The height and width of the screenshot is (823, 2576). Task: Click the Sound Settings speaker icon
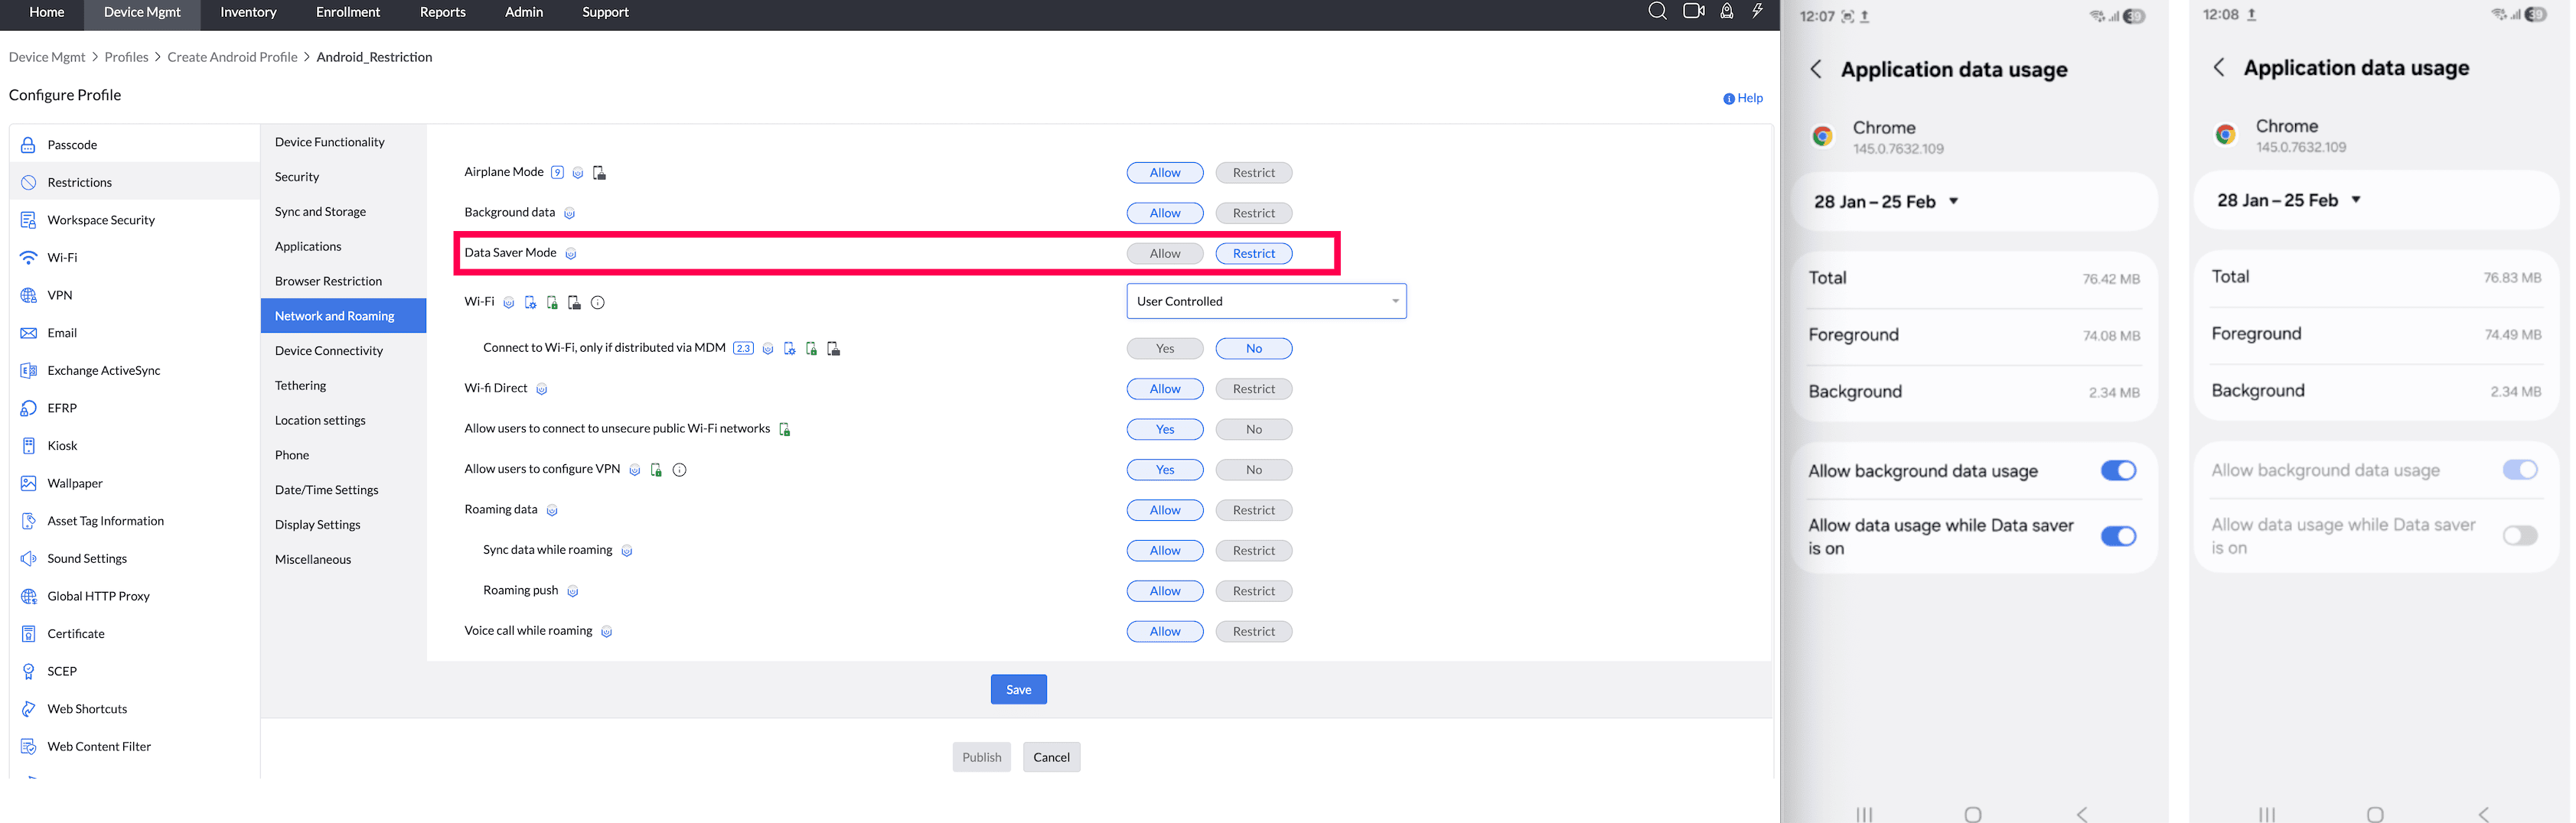[28, 559]
